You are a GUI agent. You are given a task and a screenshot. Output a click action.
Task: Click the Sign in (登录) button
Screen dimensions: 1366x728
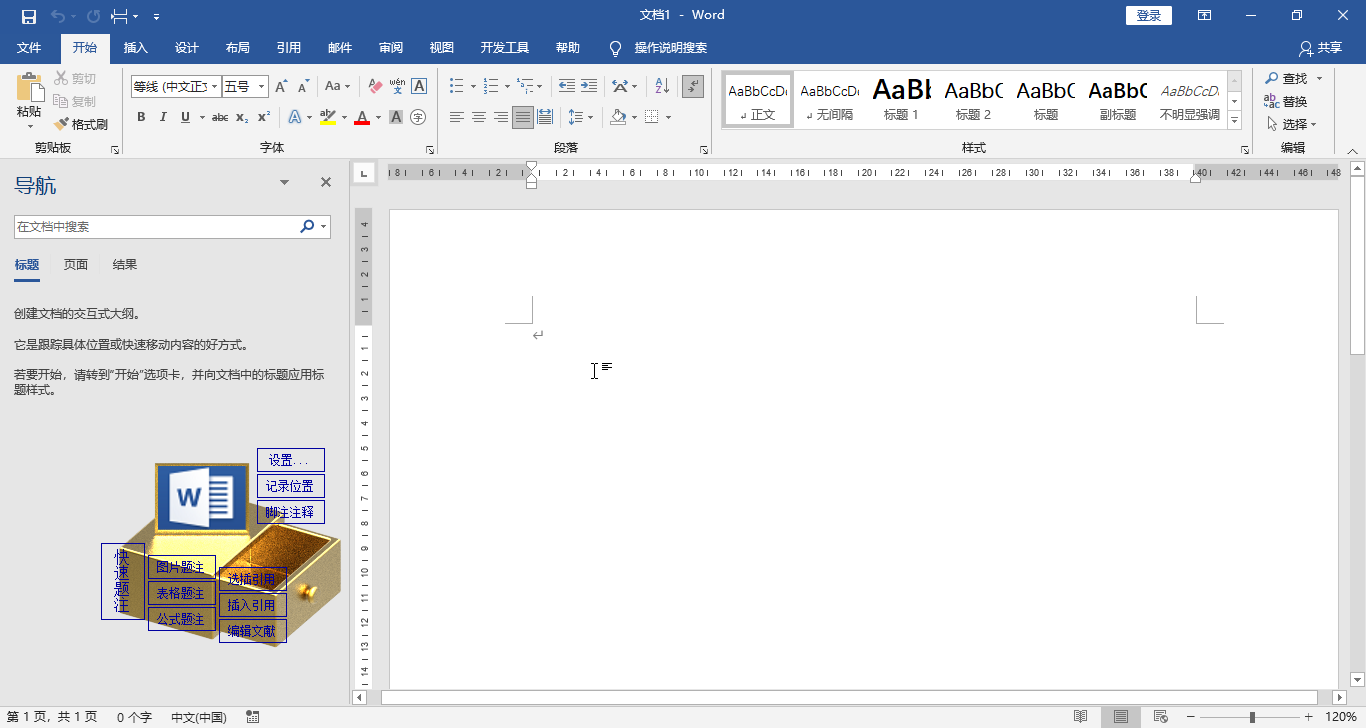[x=1149, y=15]
